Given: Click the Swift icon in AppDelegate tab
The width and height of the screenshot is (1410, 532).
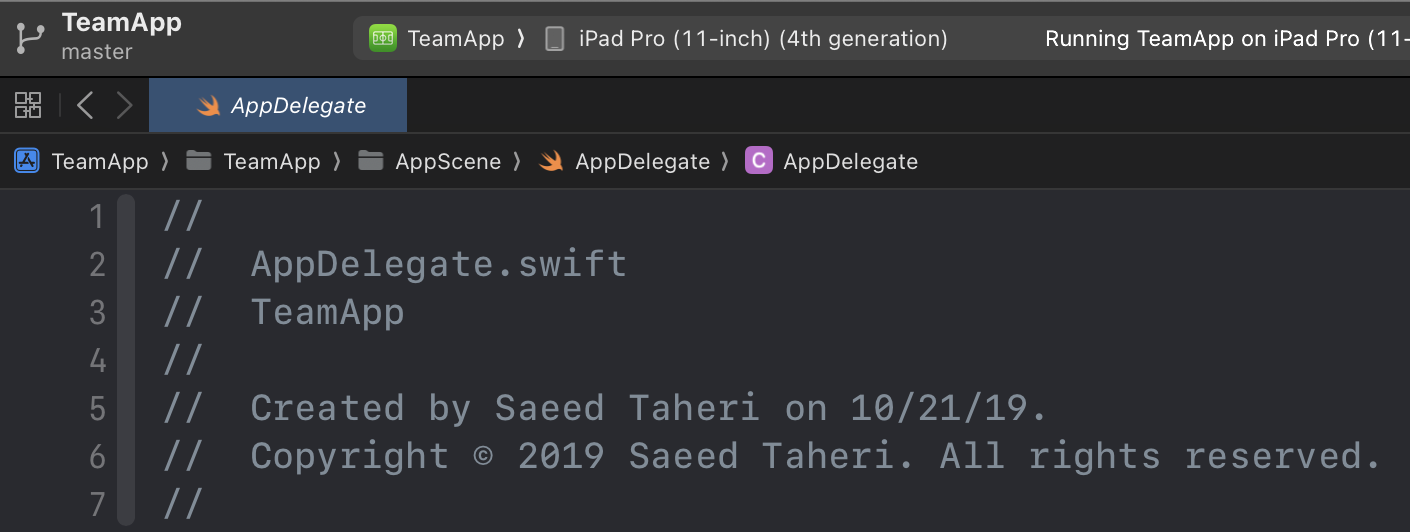Looking at the screenshot, I should point(208,106).
